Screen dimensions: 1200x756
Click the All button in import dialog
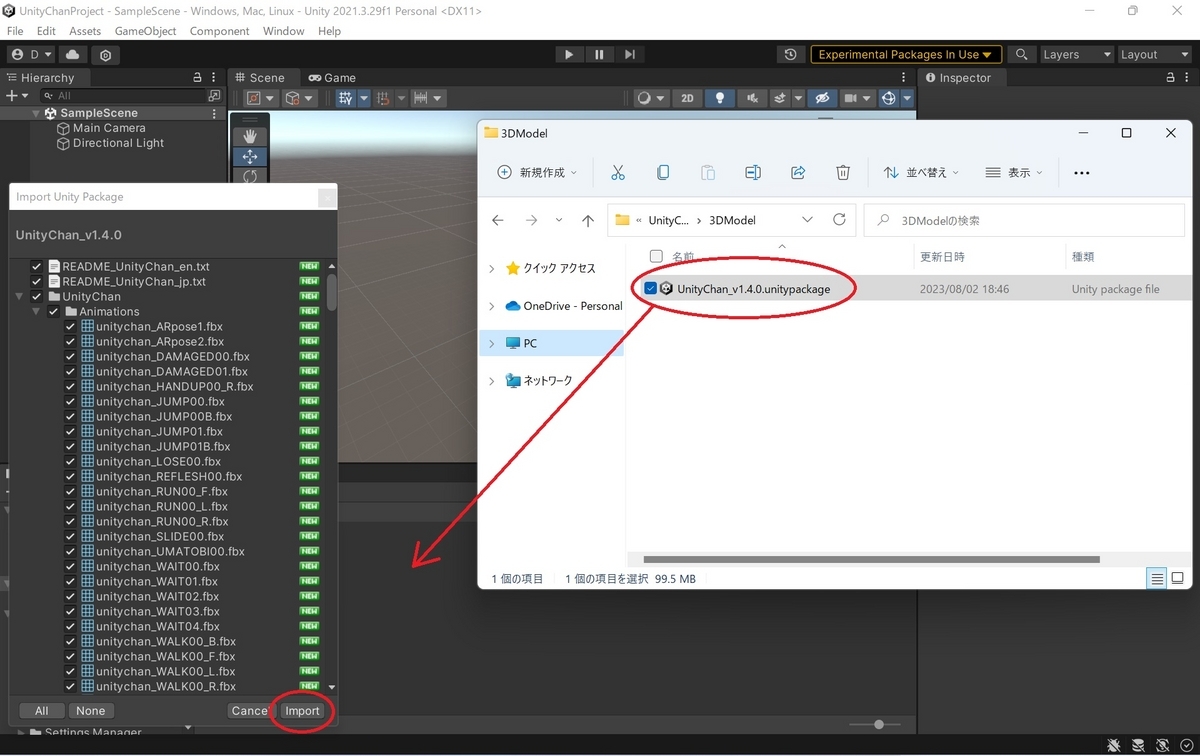coord(41,711)
